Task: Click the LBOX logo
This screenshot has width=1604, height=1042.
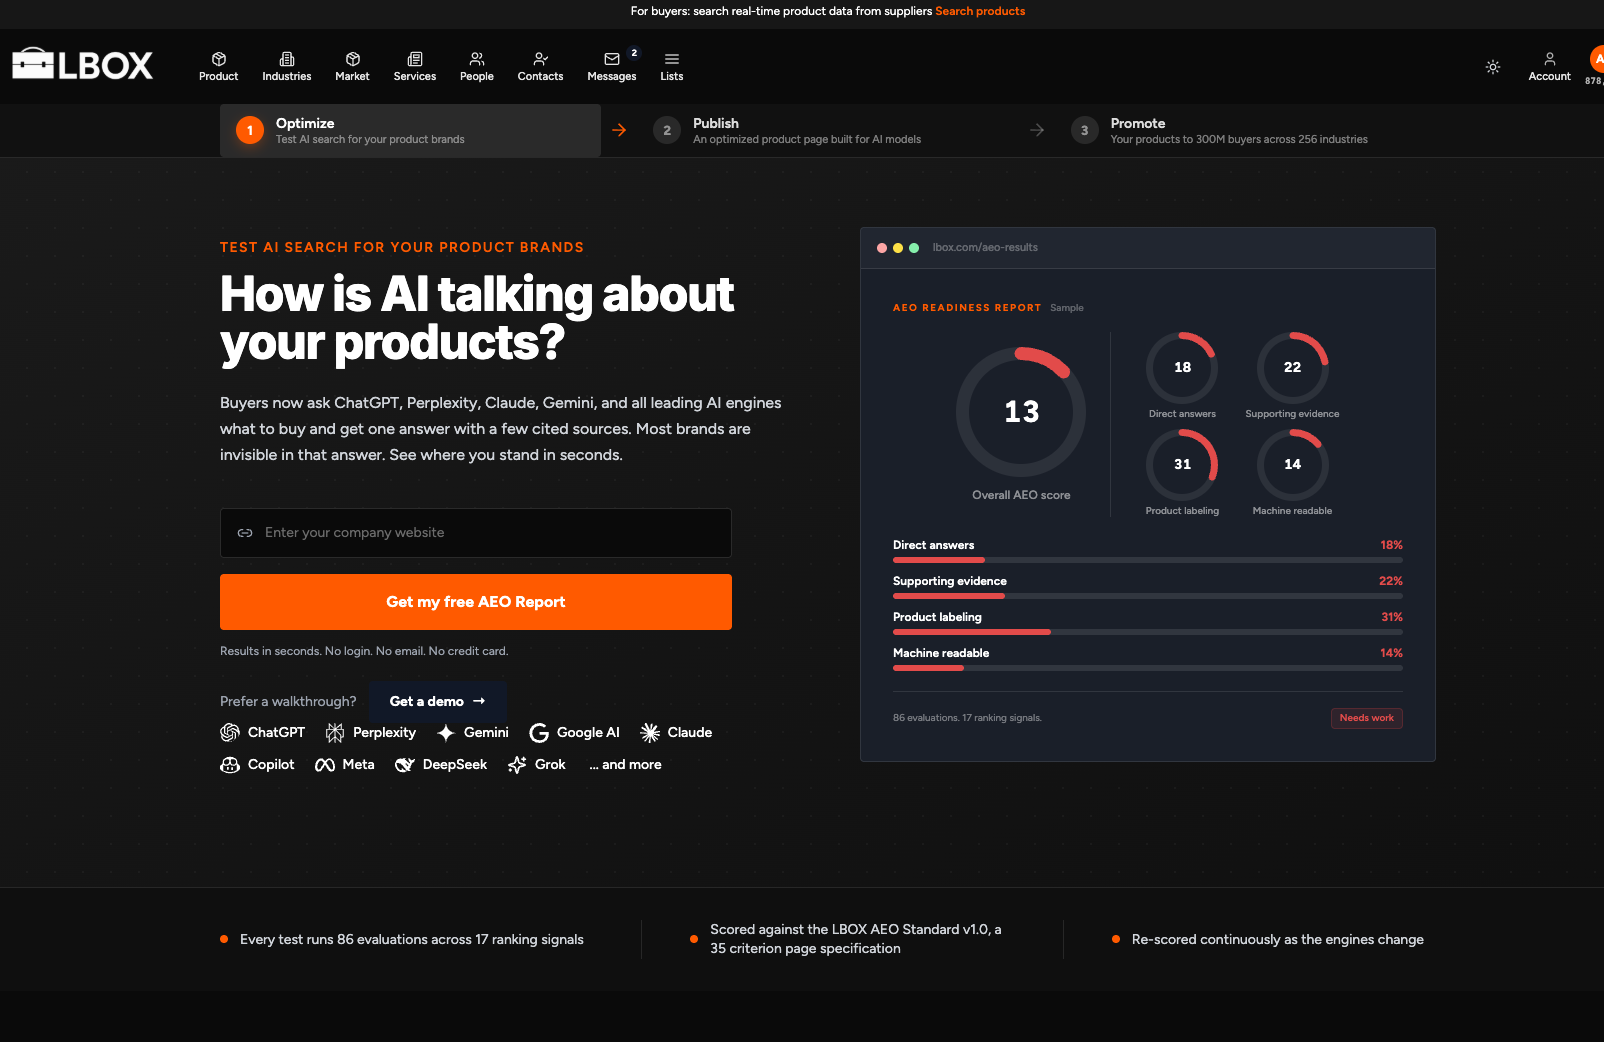Action: (82, 65)
